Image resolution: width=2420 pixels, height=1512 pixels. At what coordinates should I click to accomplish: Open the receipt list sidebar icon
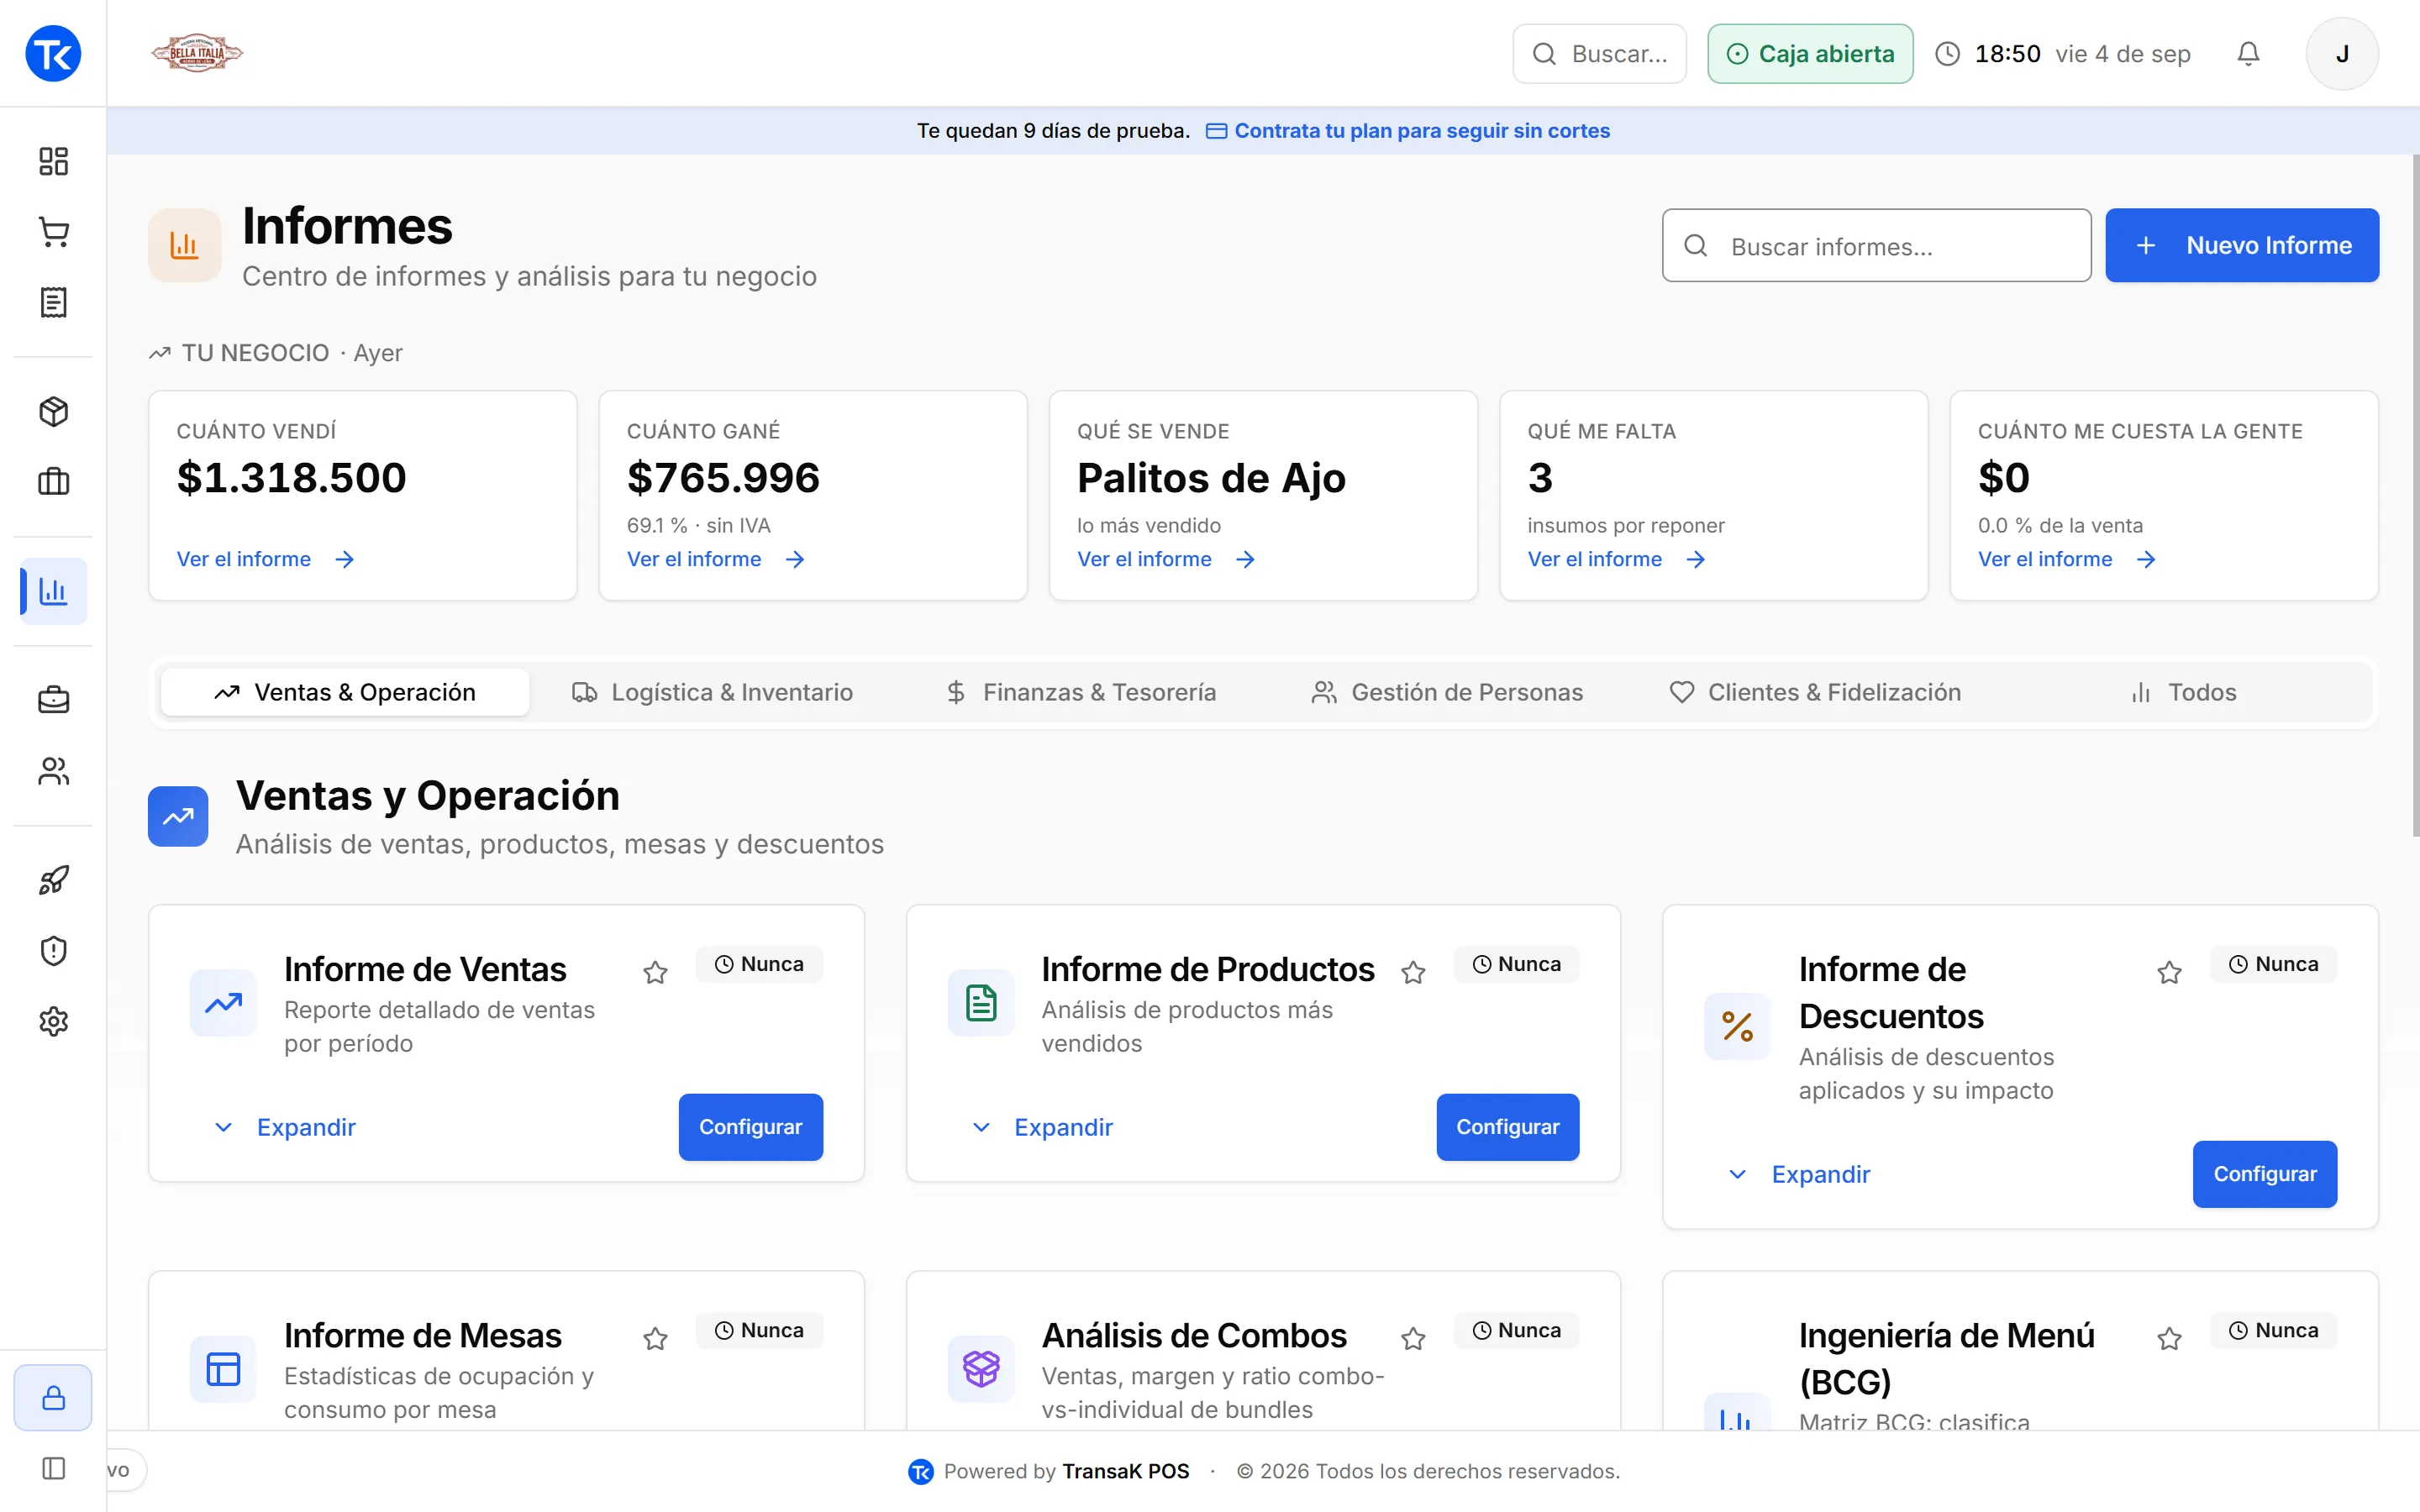[x=53, y=302]
